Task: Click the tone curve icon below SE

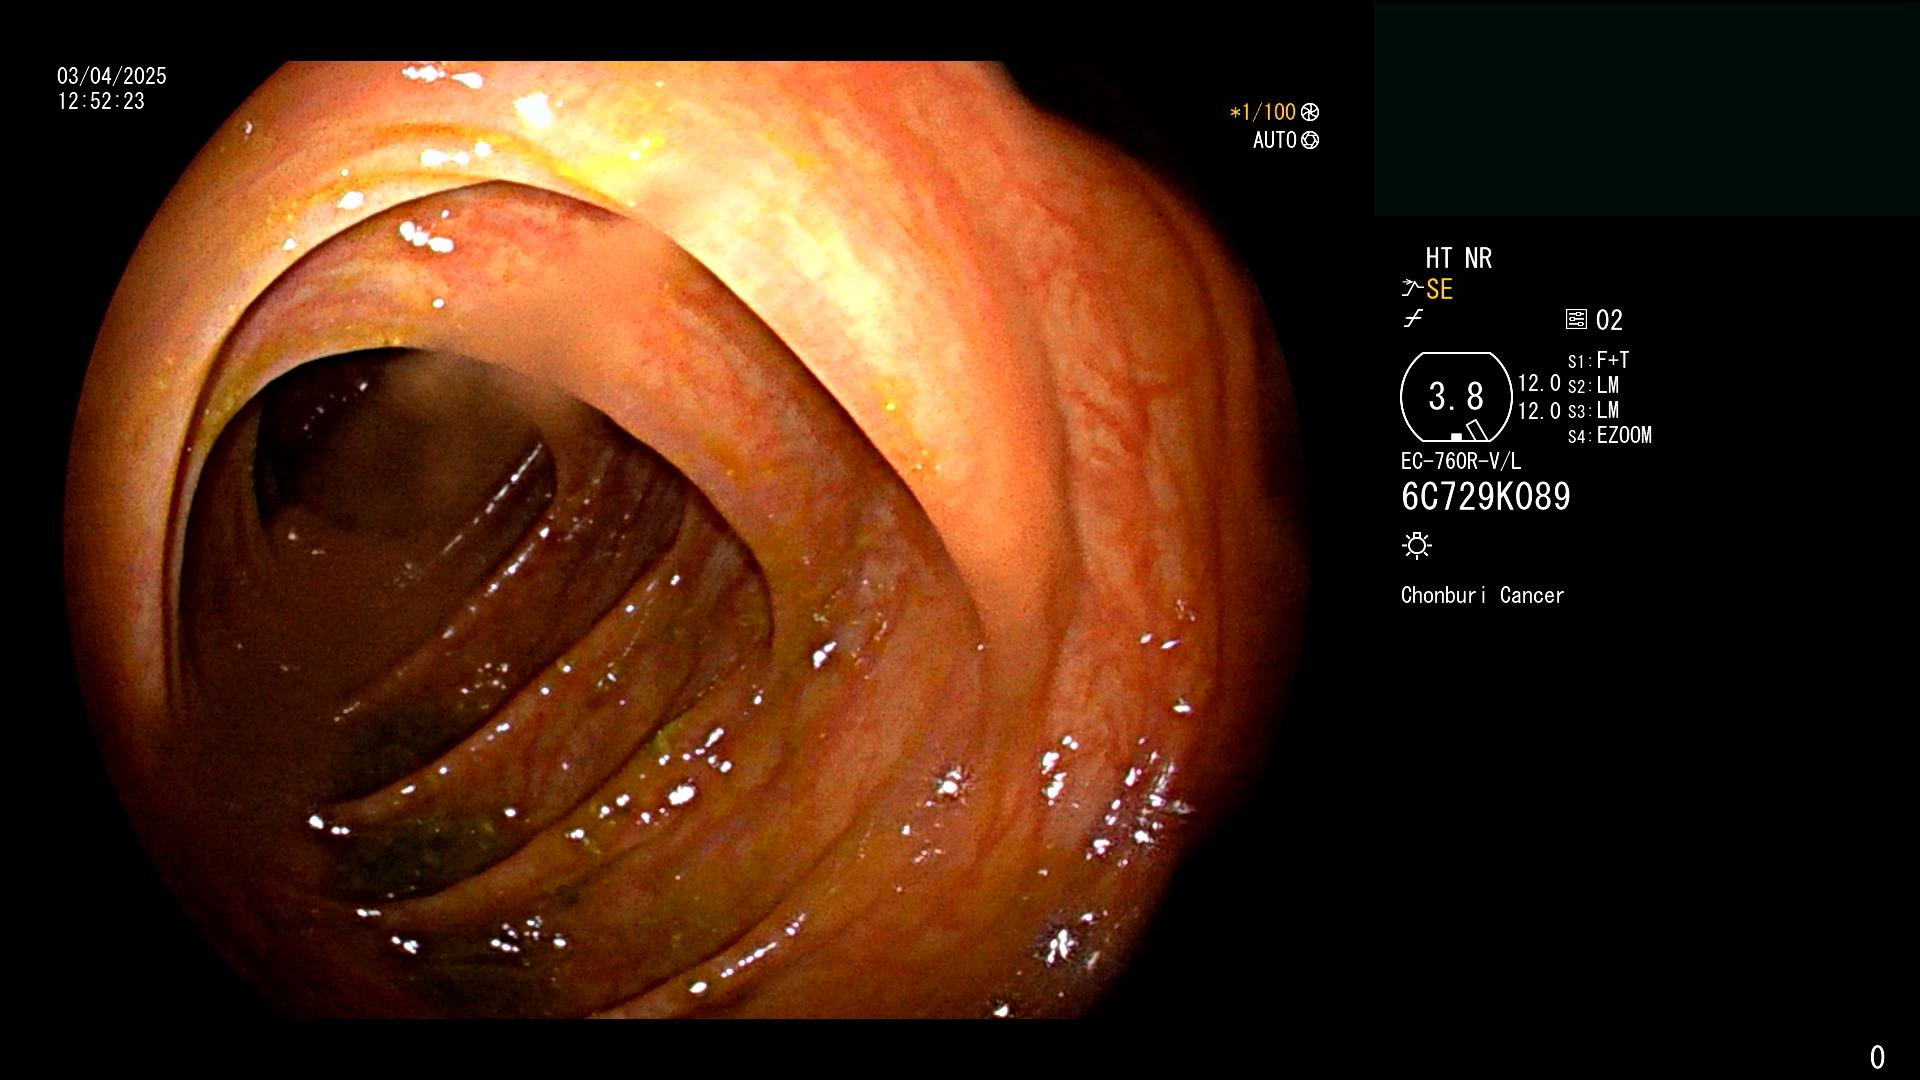Action: (x=1413, y=319)
